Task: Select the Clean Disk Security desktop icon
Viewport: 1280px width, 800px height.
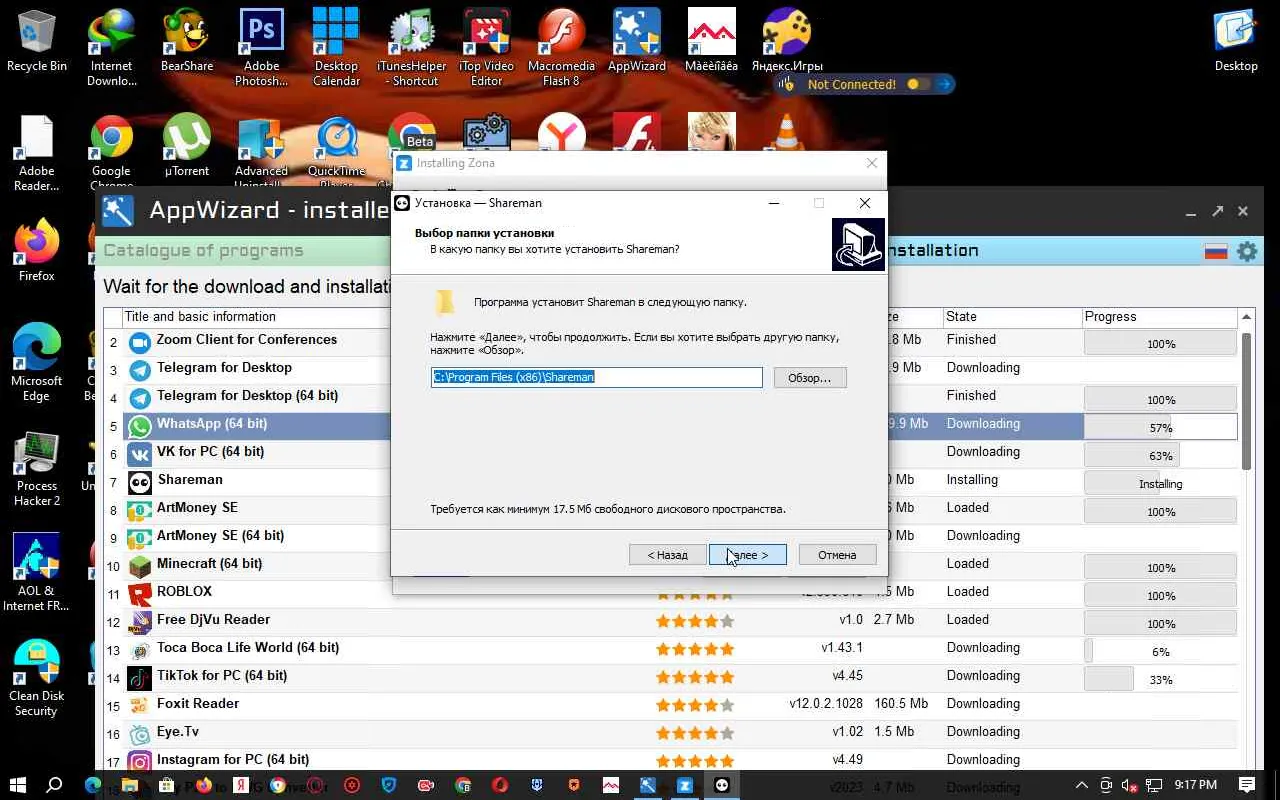Action: (x=37, y=677)
